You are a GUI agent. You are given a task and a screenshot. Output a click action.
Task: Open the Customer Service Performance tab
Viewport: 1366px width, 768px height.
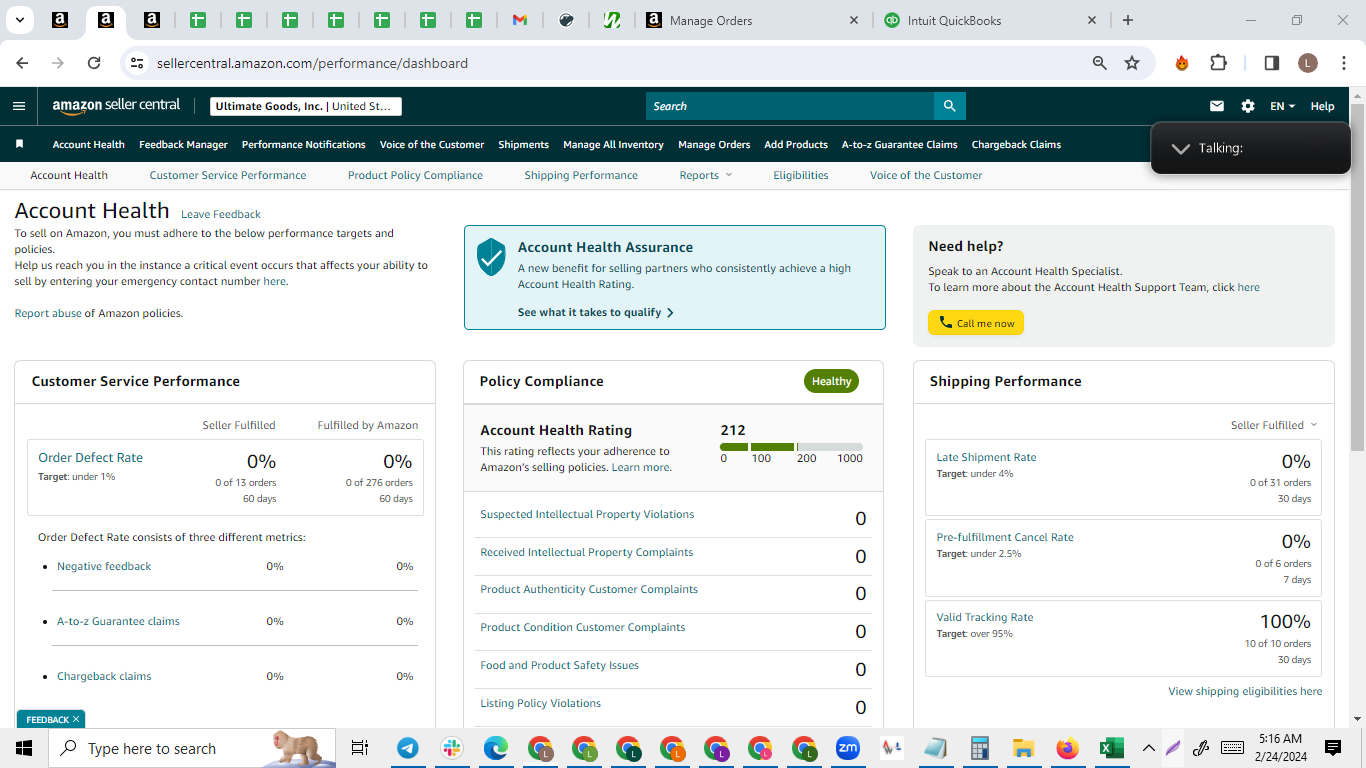228,175
